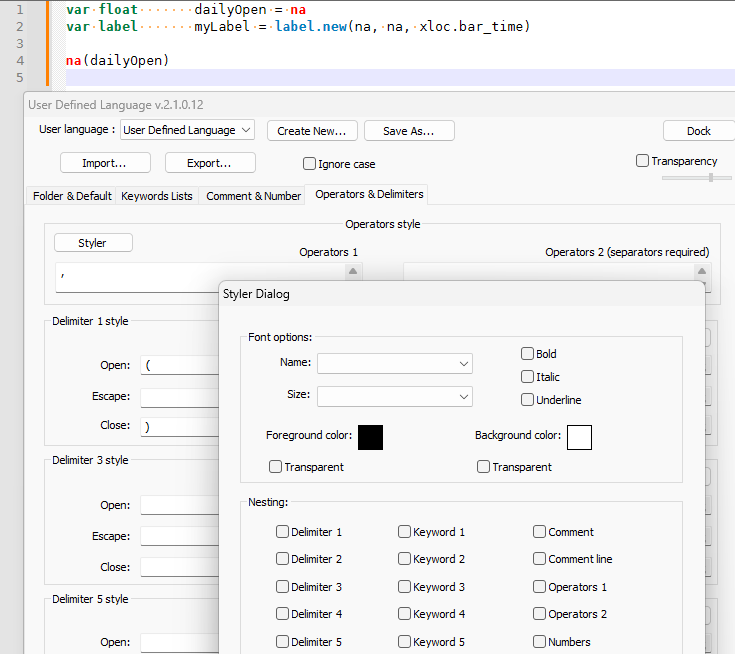Click Delimiter 5 Open field

[x=180, y=643]
